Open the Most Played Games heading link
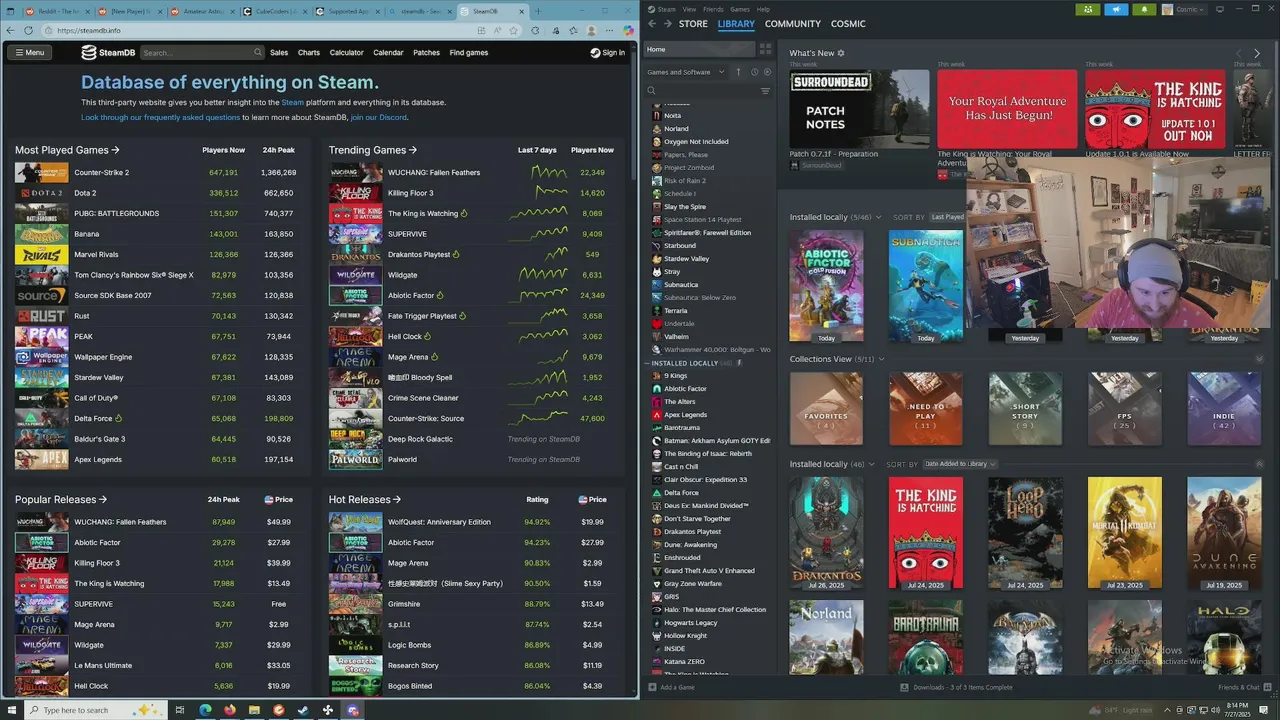The image size is (1280, 720). (x=67, y=150)
